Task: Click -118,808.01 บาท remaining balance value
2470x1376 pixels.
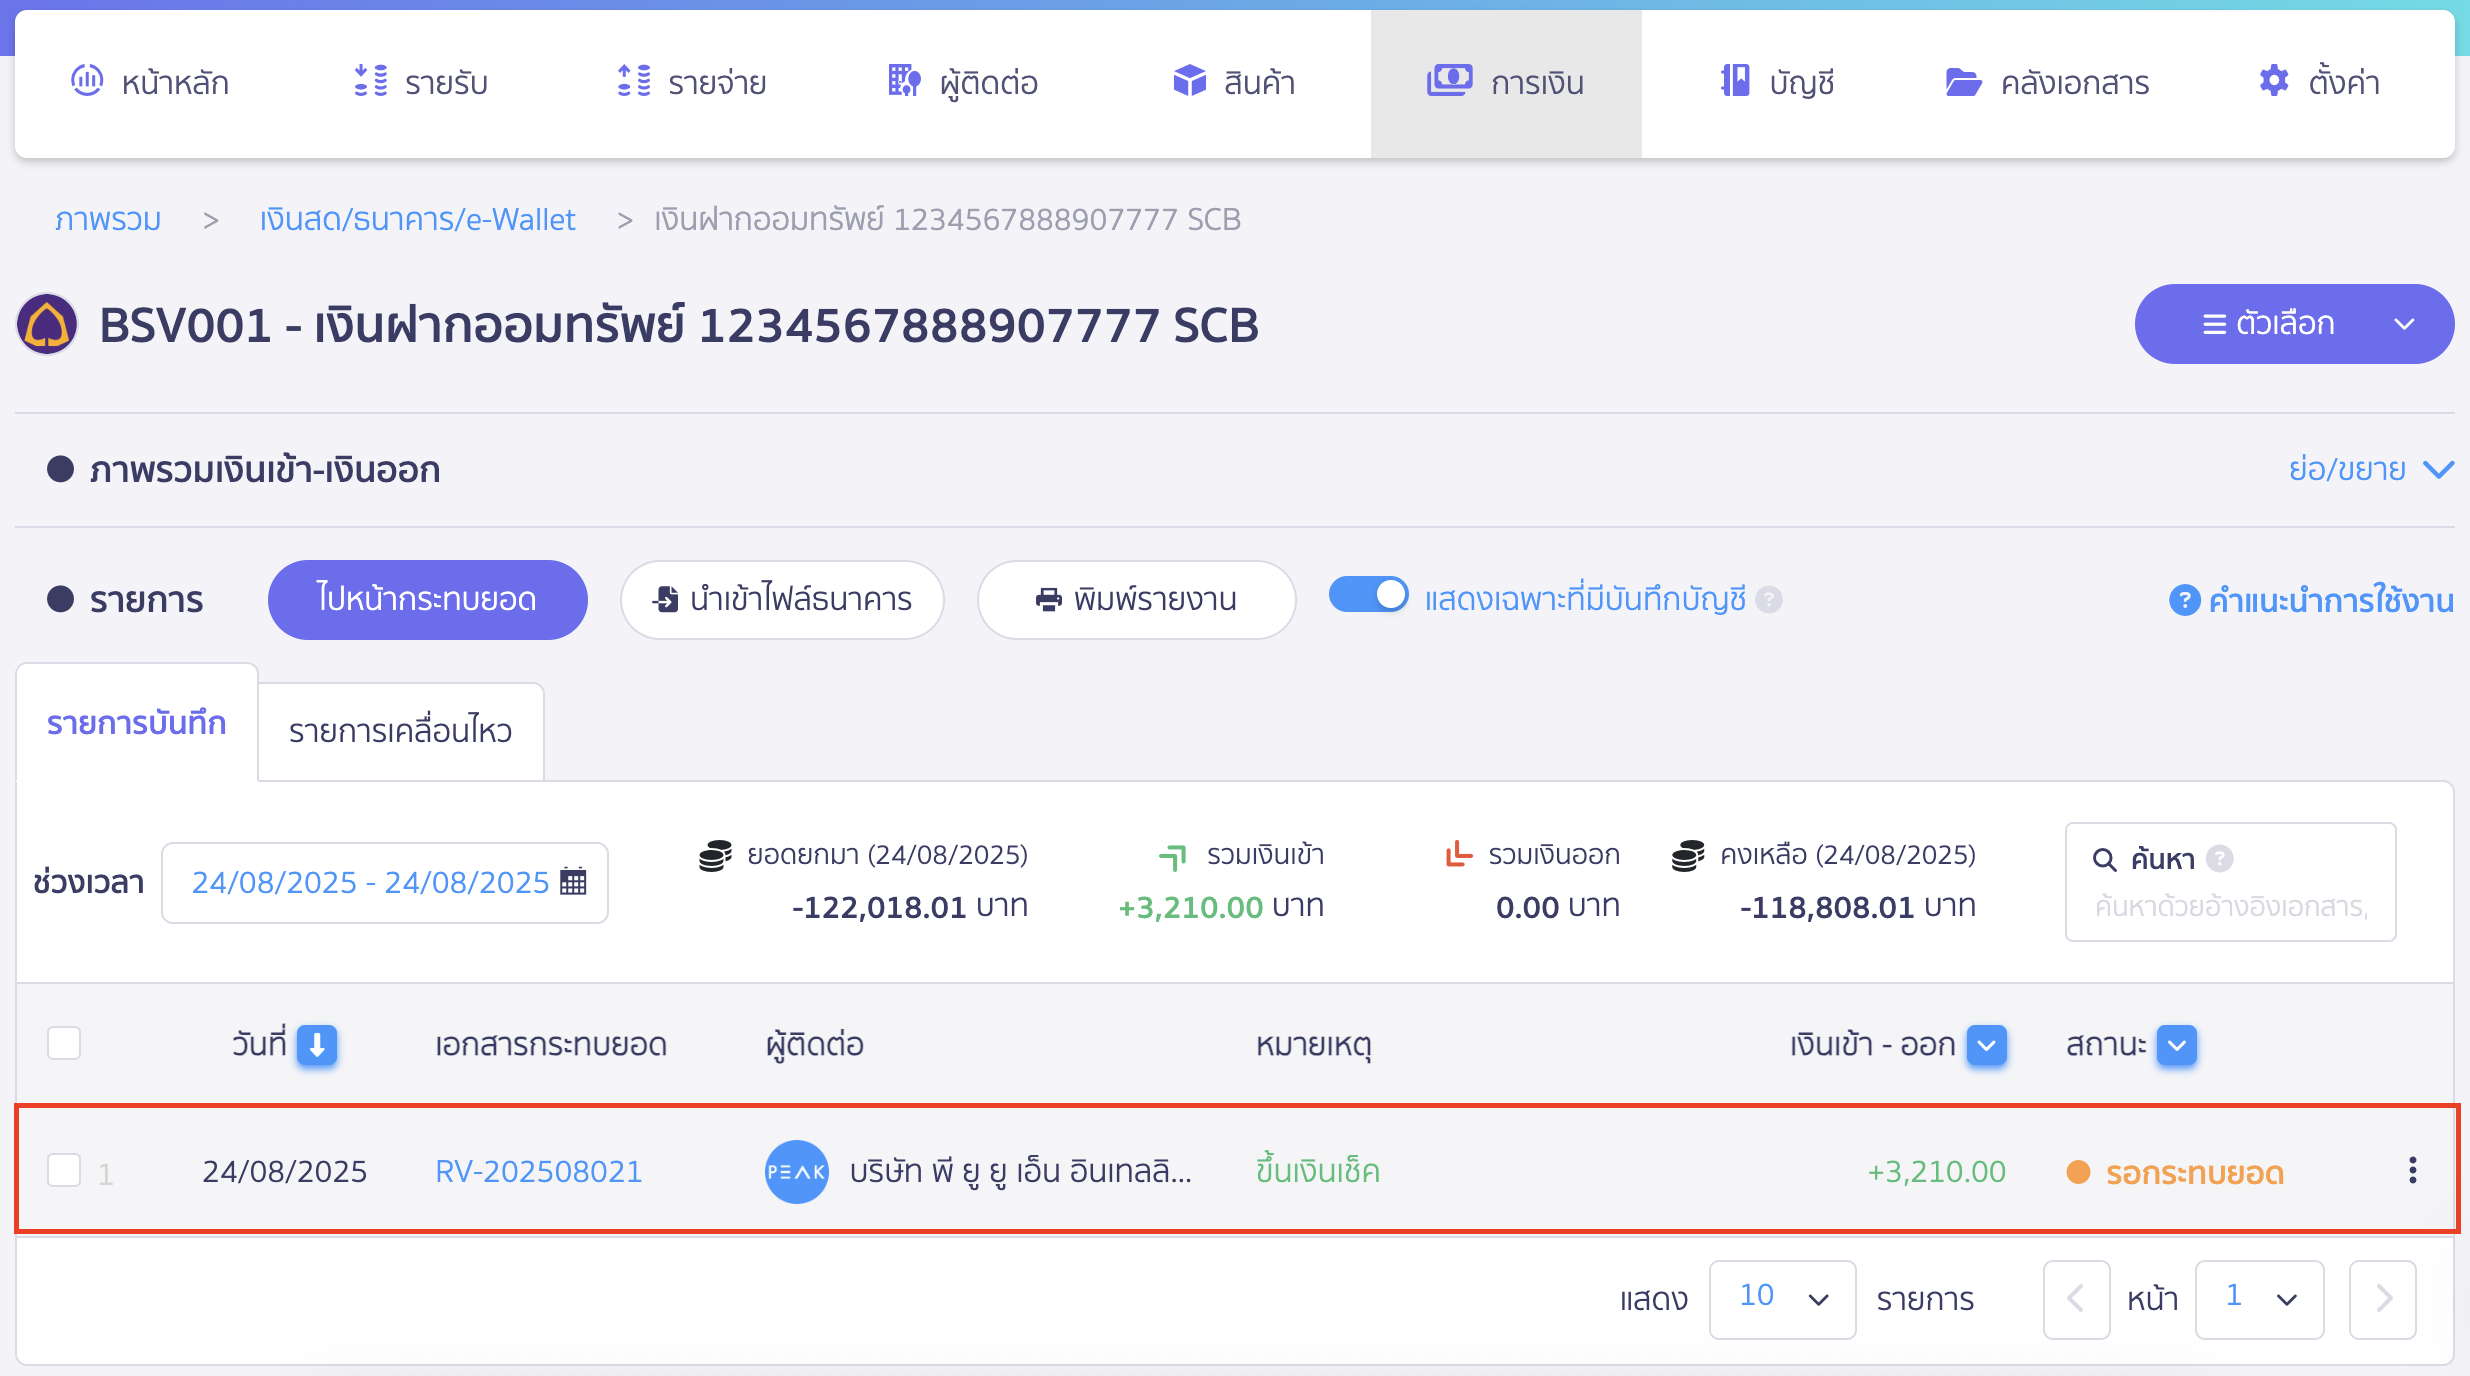Action: tap(1858, 907)
